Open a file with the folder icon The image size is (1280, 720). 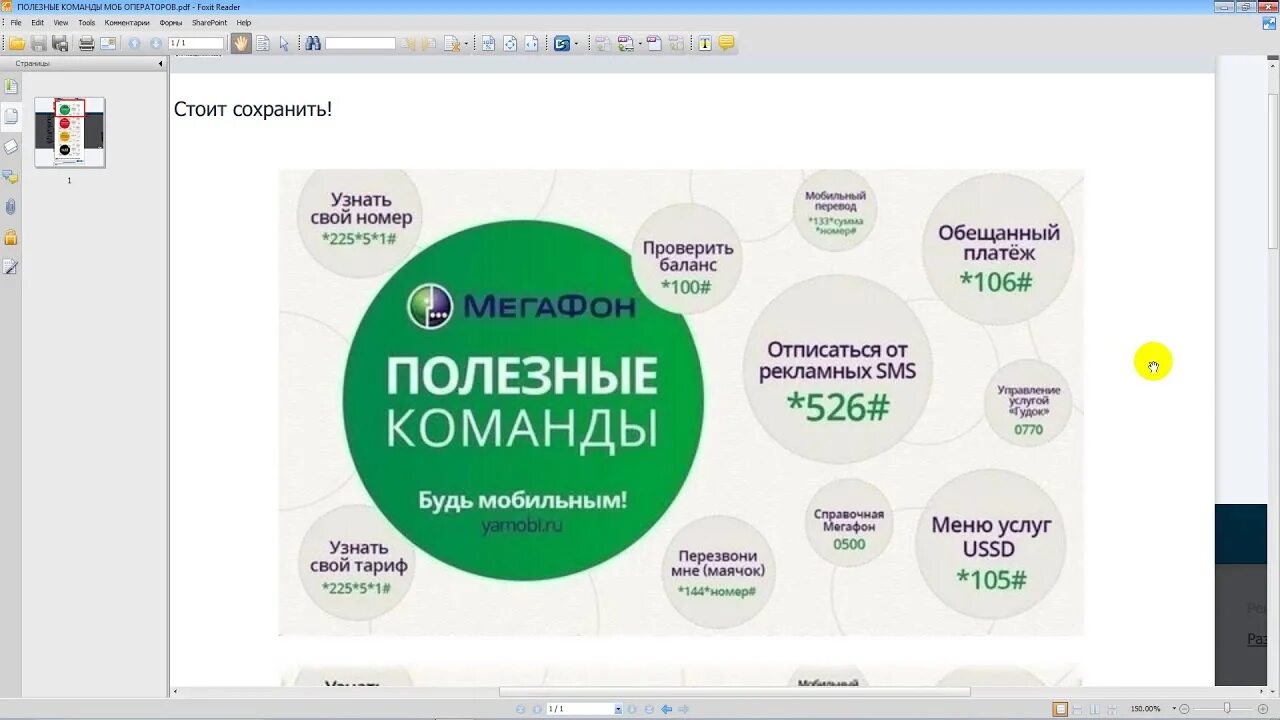17,43
